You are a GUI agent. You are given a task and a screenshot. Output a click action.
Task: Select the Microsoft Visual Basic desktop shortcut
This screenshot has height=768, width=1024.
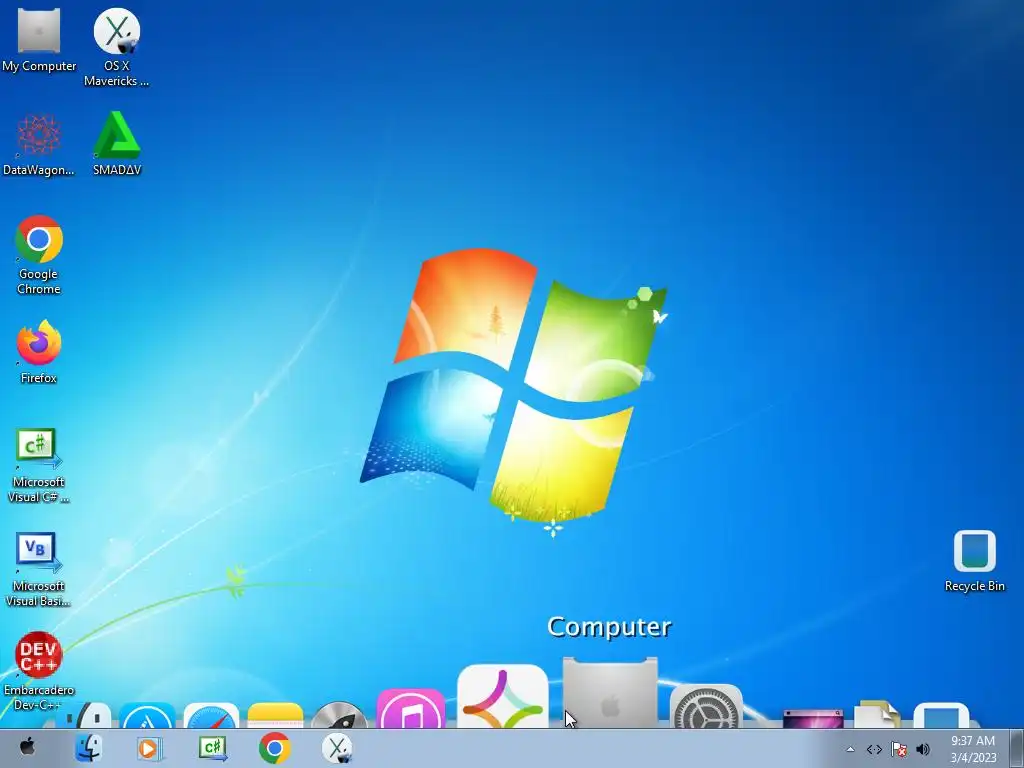click(39, 570)
